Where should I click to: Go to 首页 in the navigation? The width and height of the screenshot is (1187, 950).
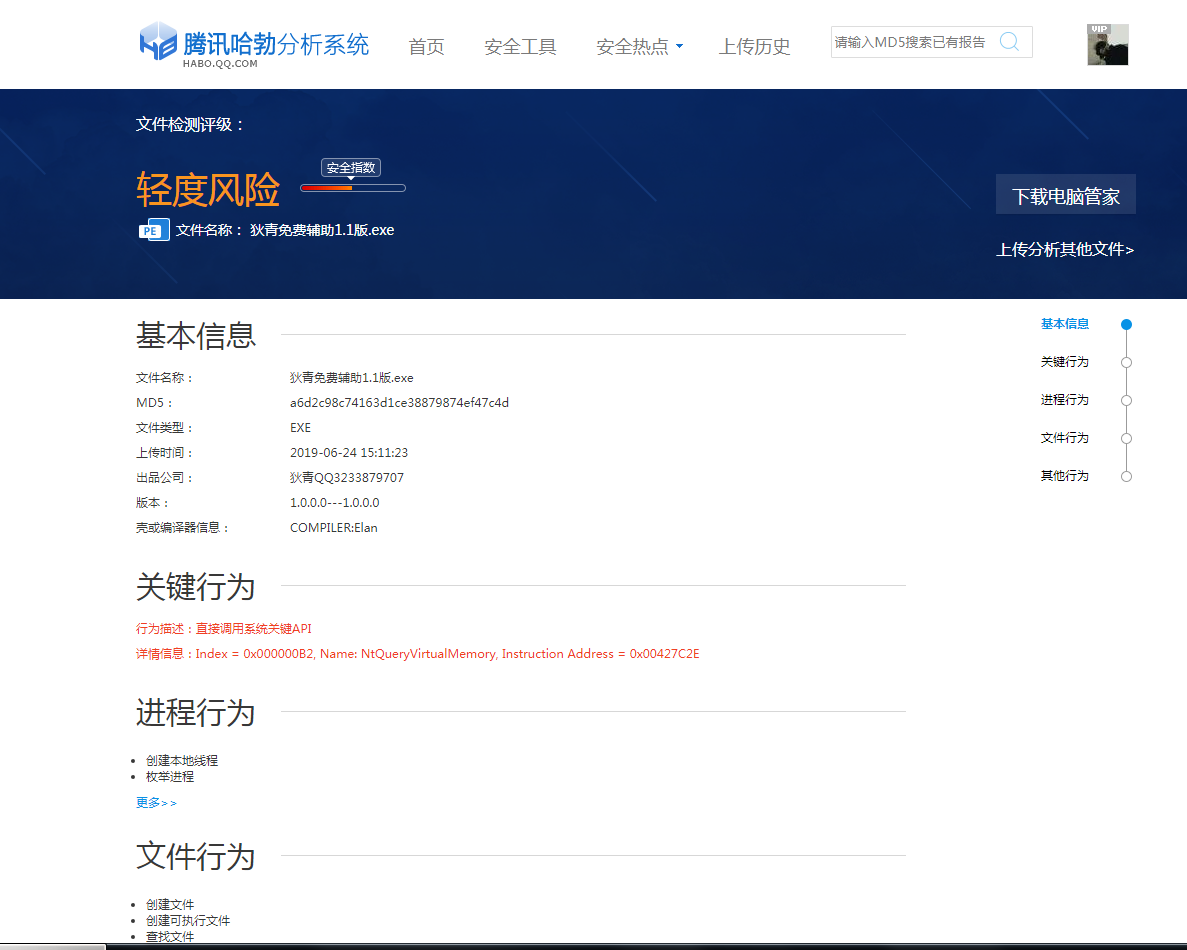tap(426, 47)
